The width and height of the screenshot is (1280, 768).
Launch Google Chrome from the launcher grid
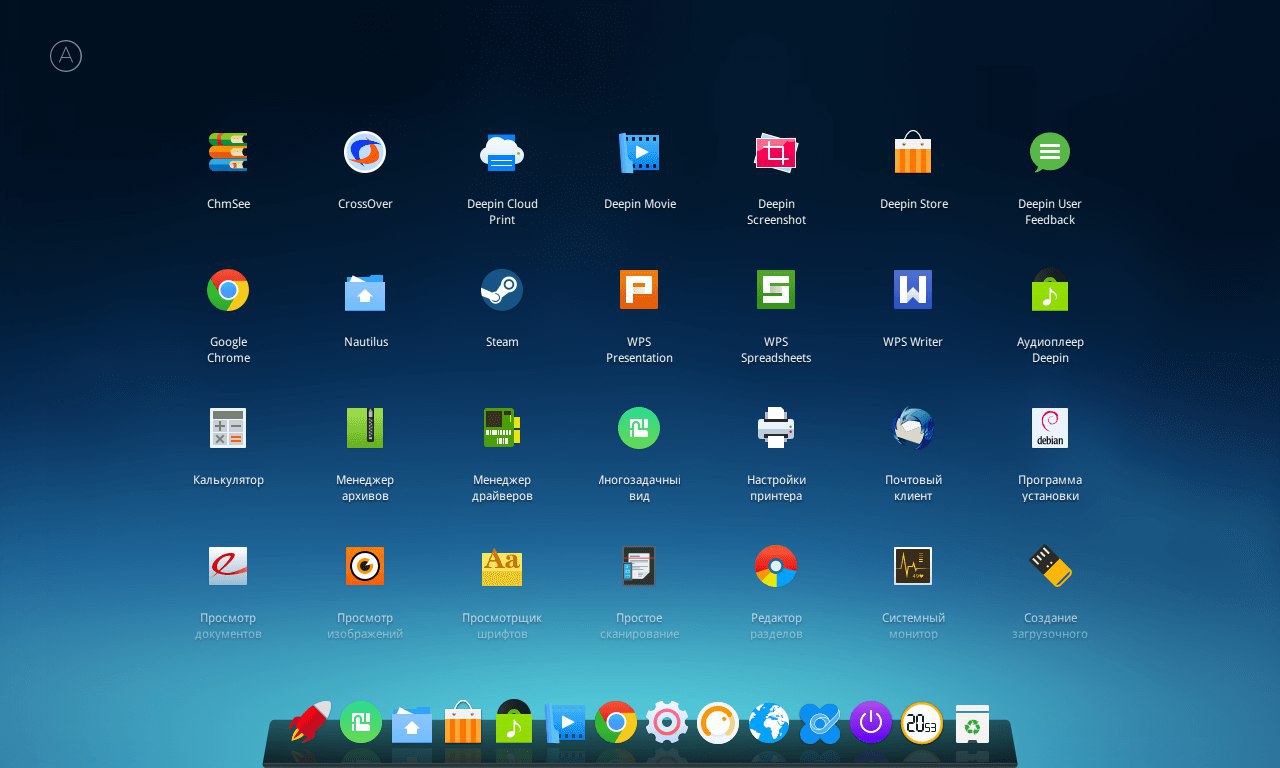coord(228,290)
